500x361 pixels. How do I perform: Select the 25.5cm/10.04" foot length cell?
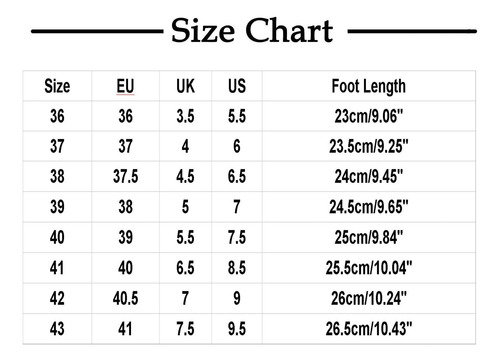click(369, 268)
